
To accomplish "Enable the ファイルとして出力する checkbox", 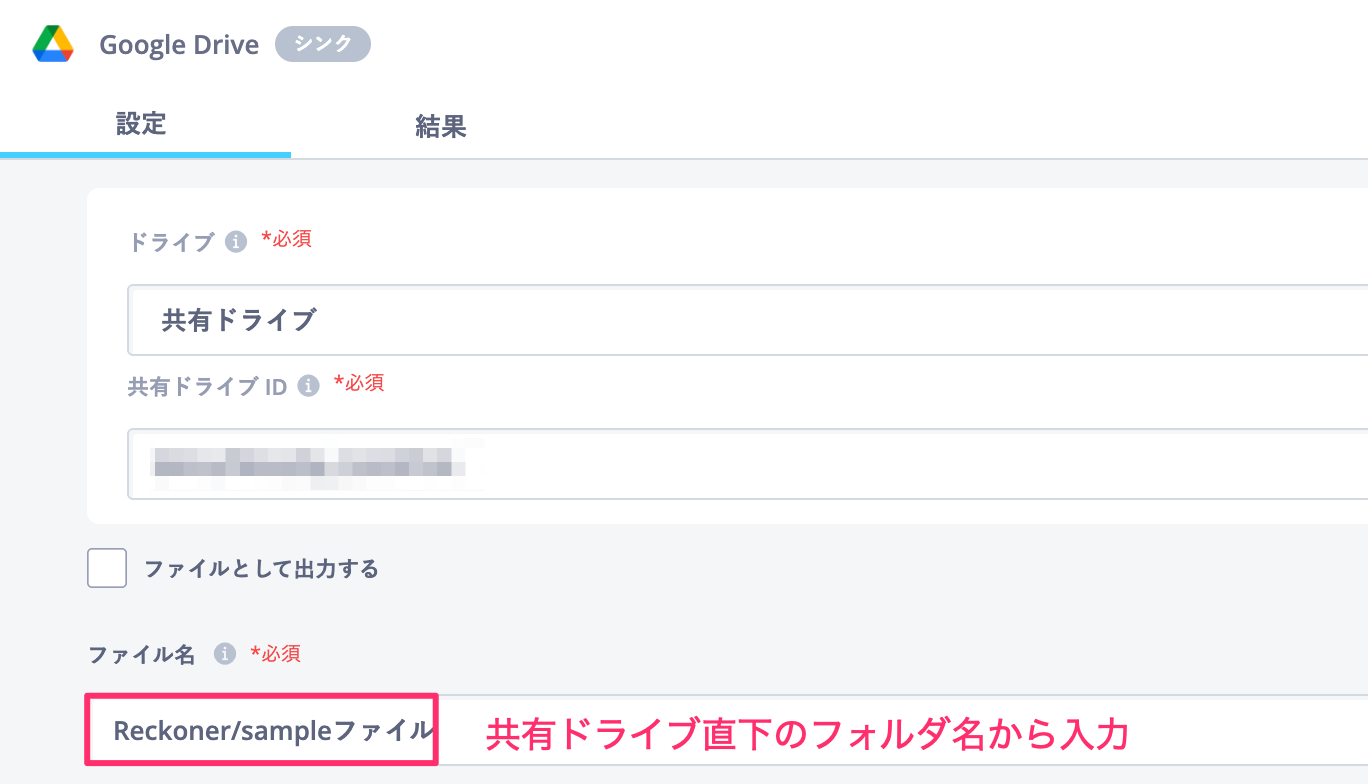I will [106, 568].
